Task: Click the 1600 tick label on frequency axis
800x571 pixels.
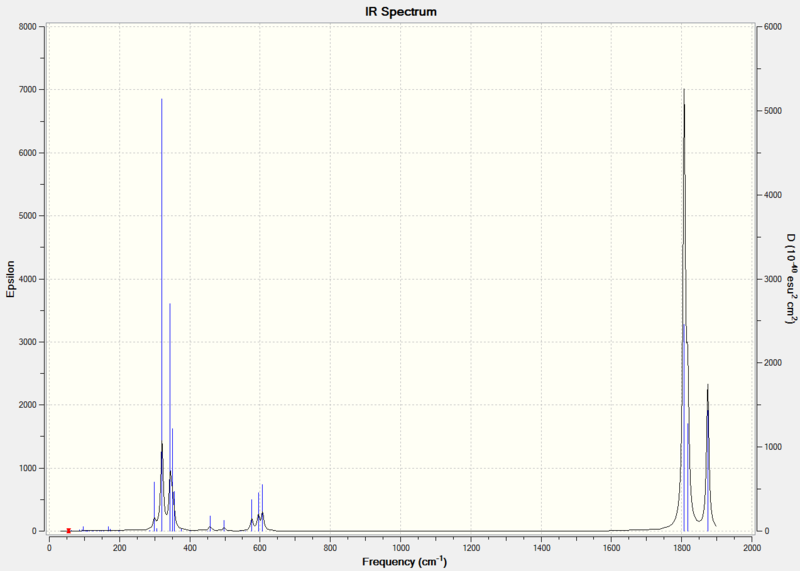Action: [611, 548]
